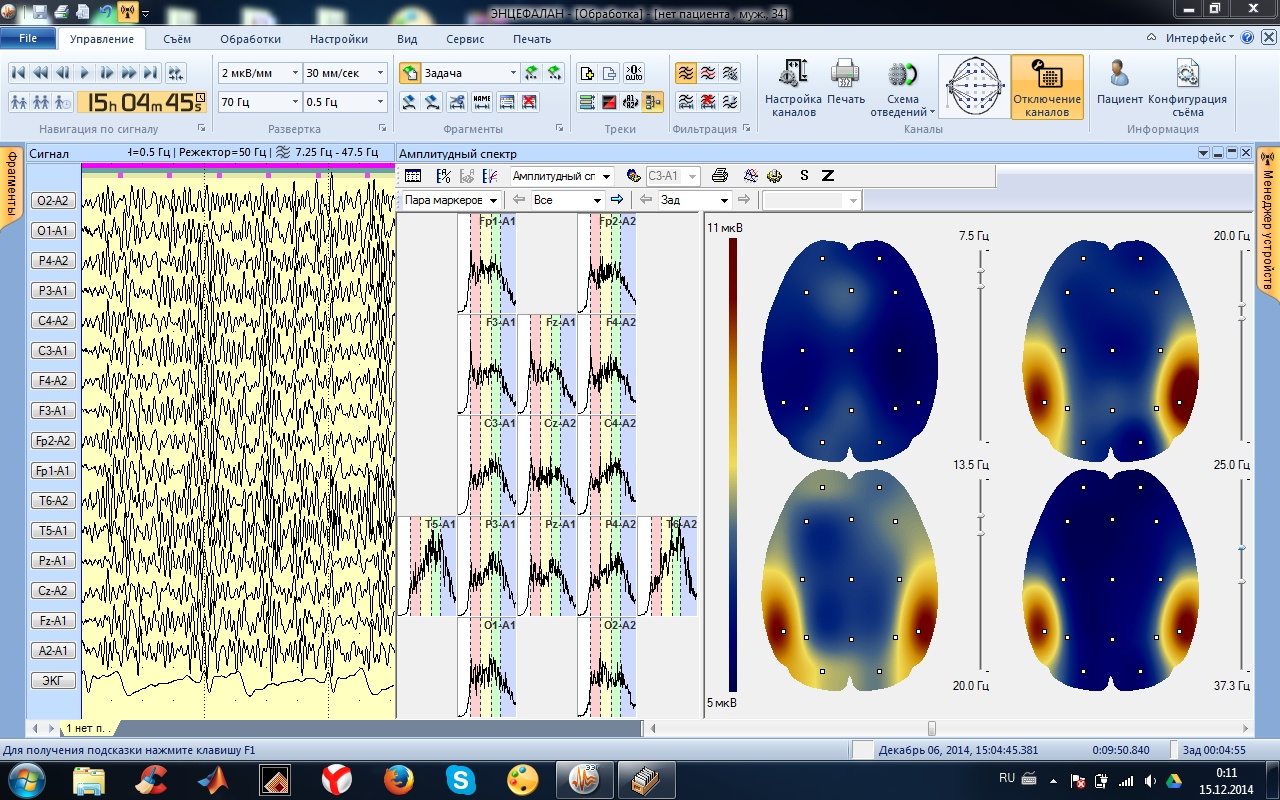Click fast forward button in signal navigation
The width and height of the screenshot is (1280, 800).
128,73
